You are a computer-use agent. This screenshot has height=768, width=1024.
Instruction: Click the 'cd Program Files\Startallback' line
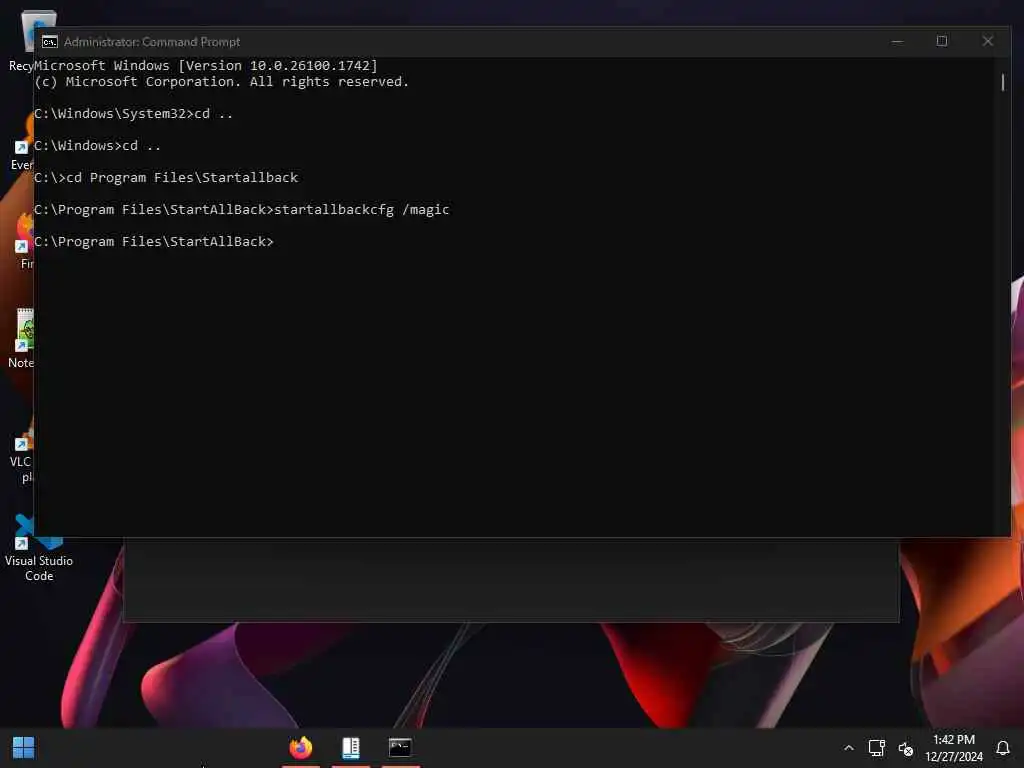(x=167, y=178)
